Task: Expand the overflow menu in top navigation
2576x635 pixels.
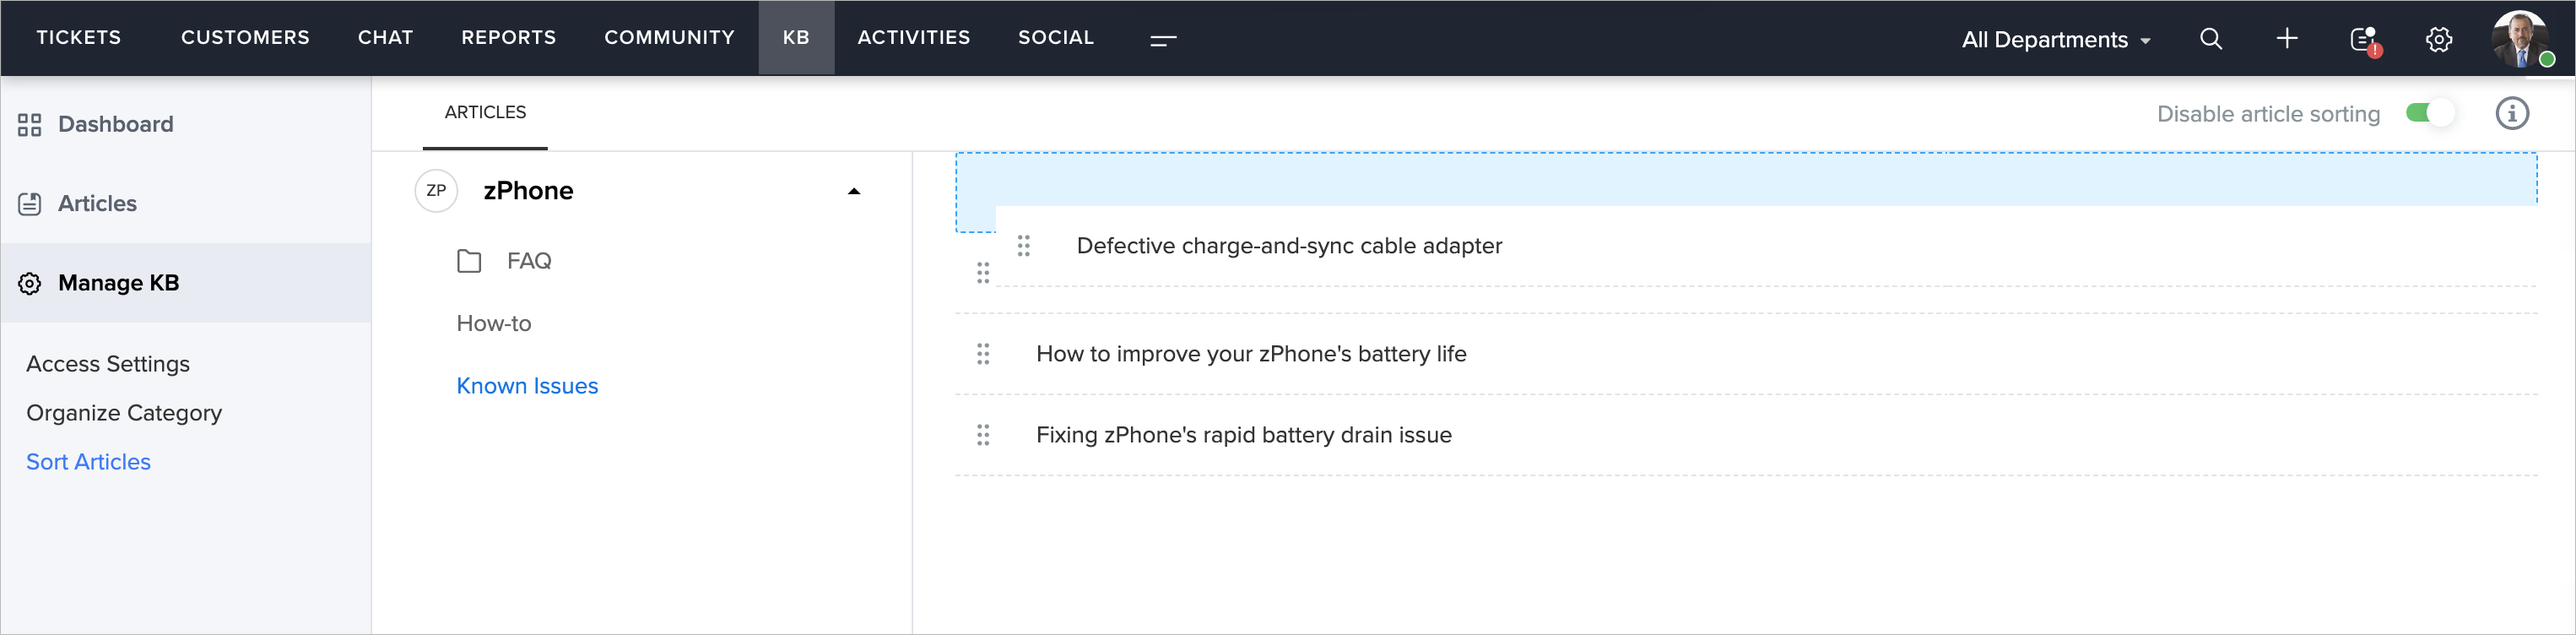Action: (1162, 40)
